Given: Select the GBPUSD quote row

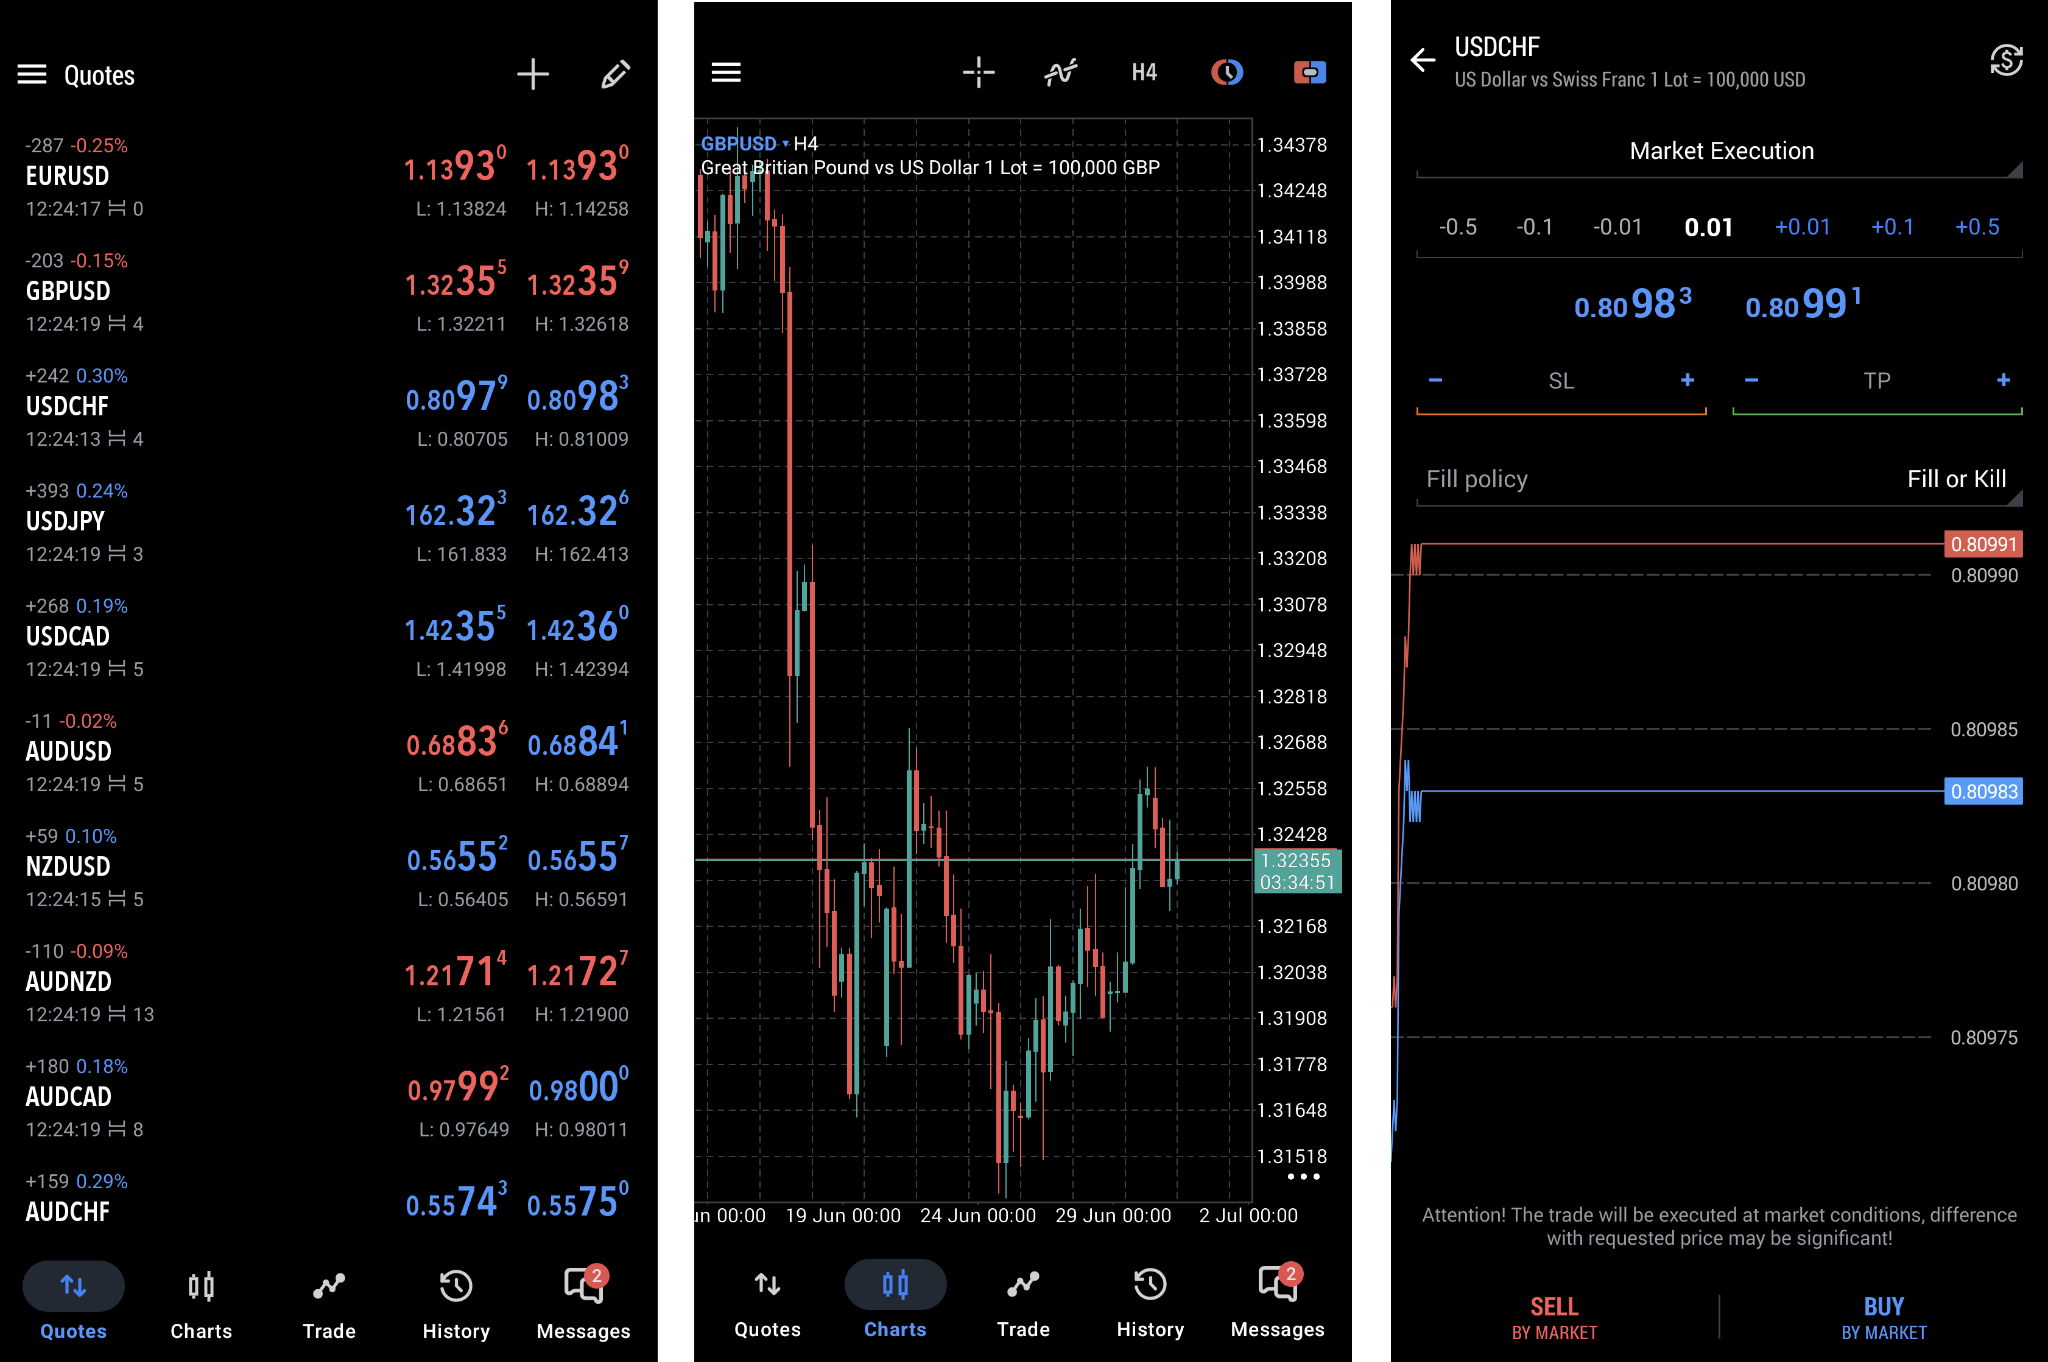Looking at the screenshot, I should pos(328,292).
